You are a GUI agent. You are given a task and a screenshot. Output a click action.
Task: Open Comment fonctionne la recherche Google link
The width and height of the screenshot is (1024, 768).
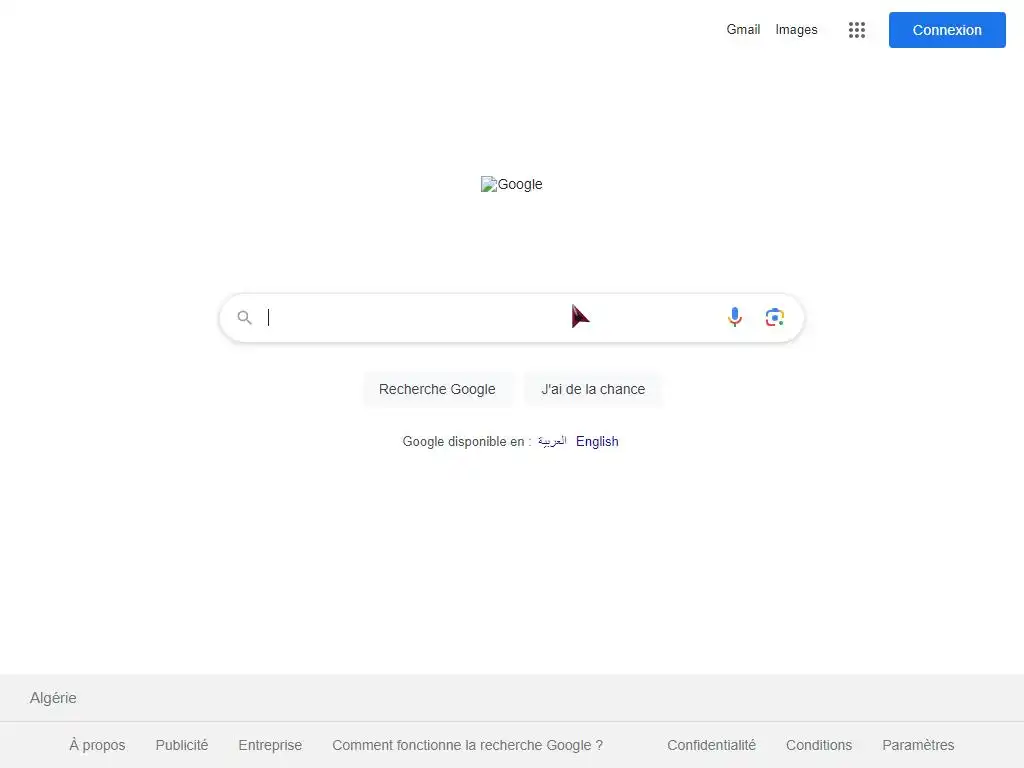[468, 745]
